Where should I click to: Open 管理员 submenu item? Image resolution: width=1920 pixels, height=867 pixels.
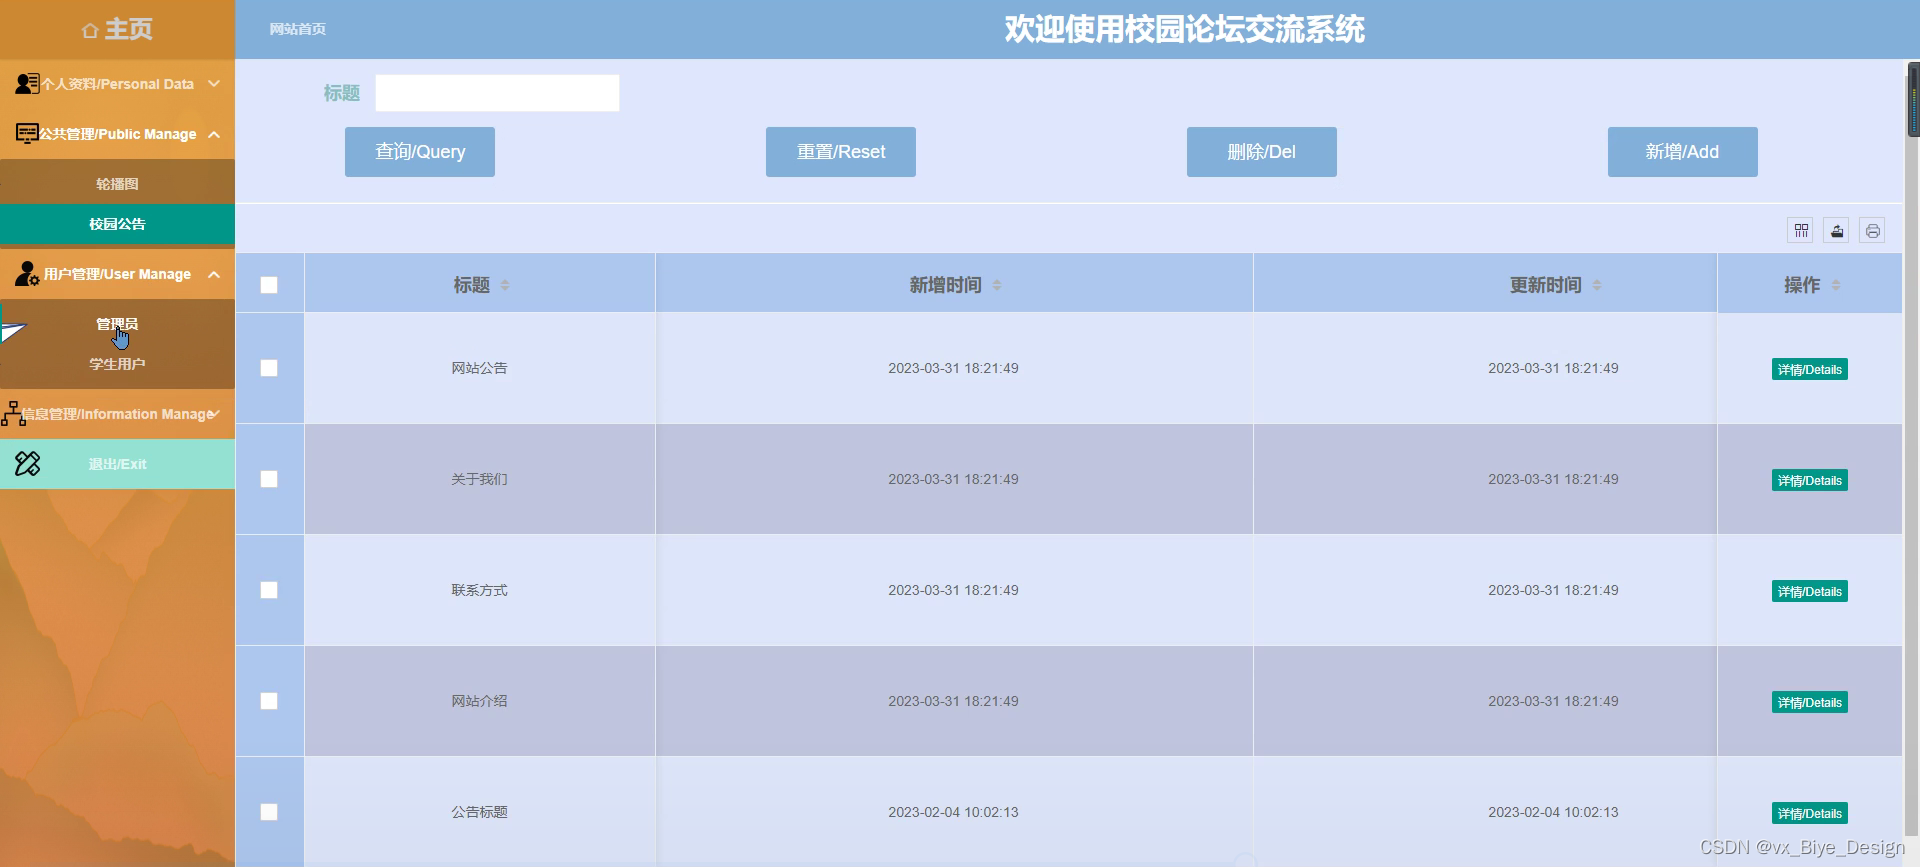[117, 324]
